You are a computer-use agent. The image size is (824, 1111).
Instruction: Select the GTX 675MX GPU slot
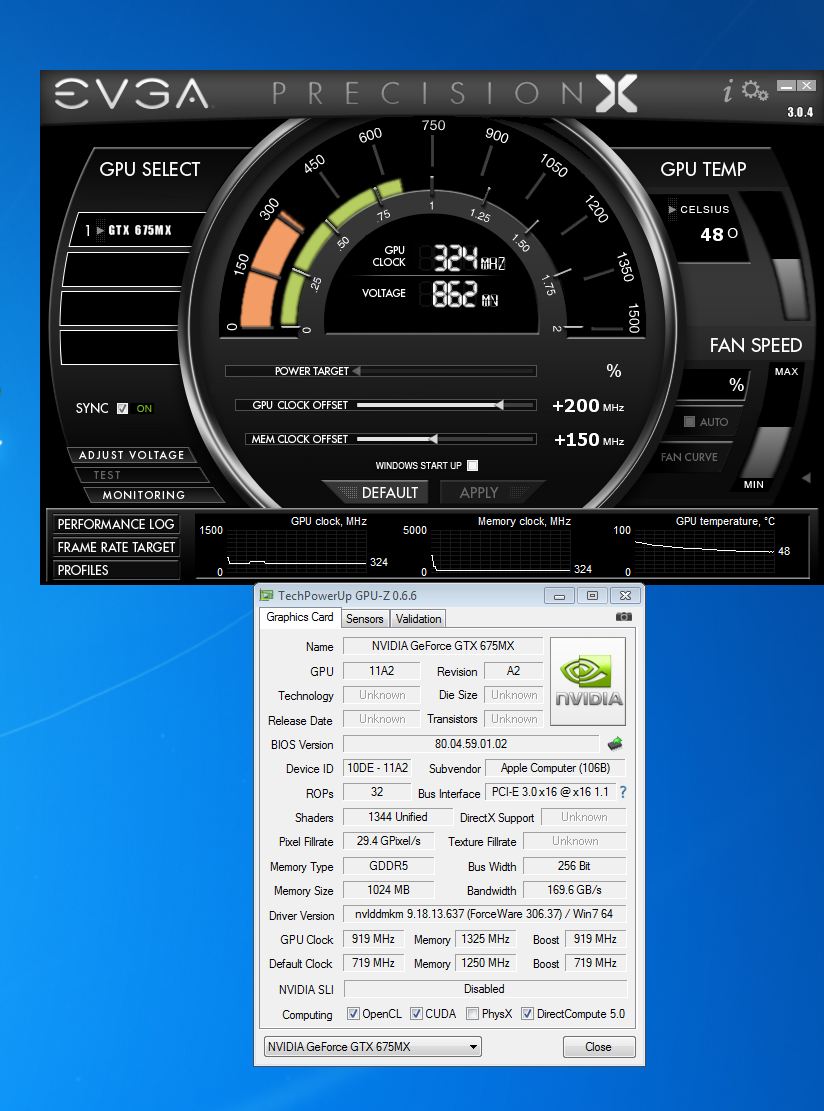click(135, 230)
